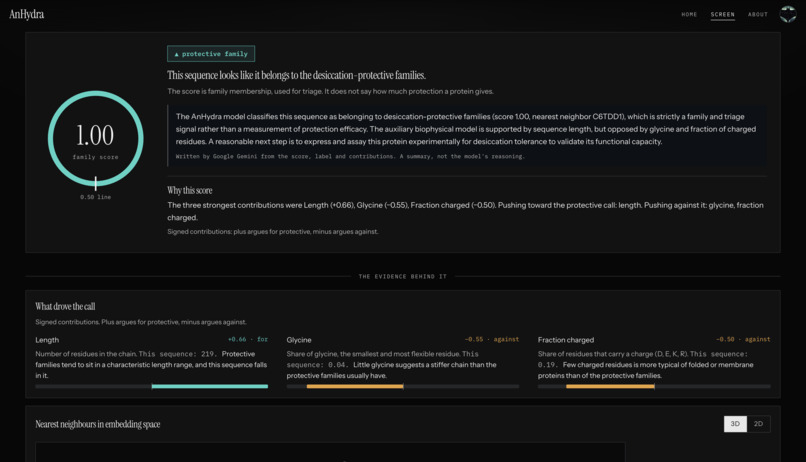Viewport: 806px width, 462px height.
Task: Click the 'family score' label in ring
Action: 96,157
